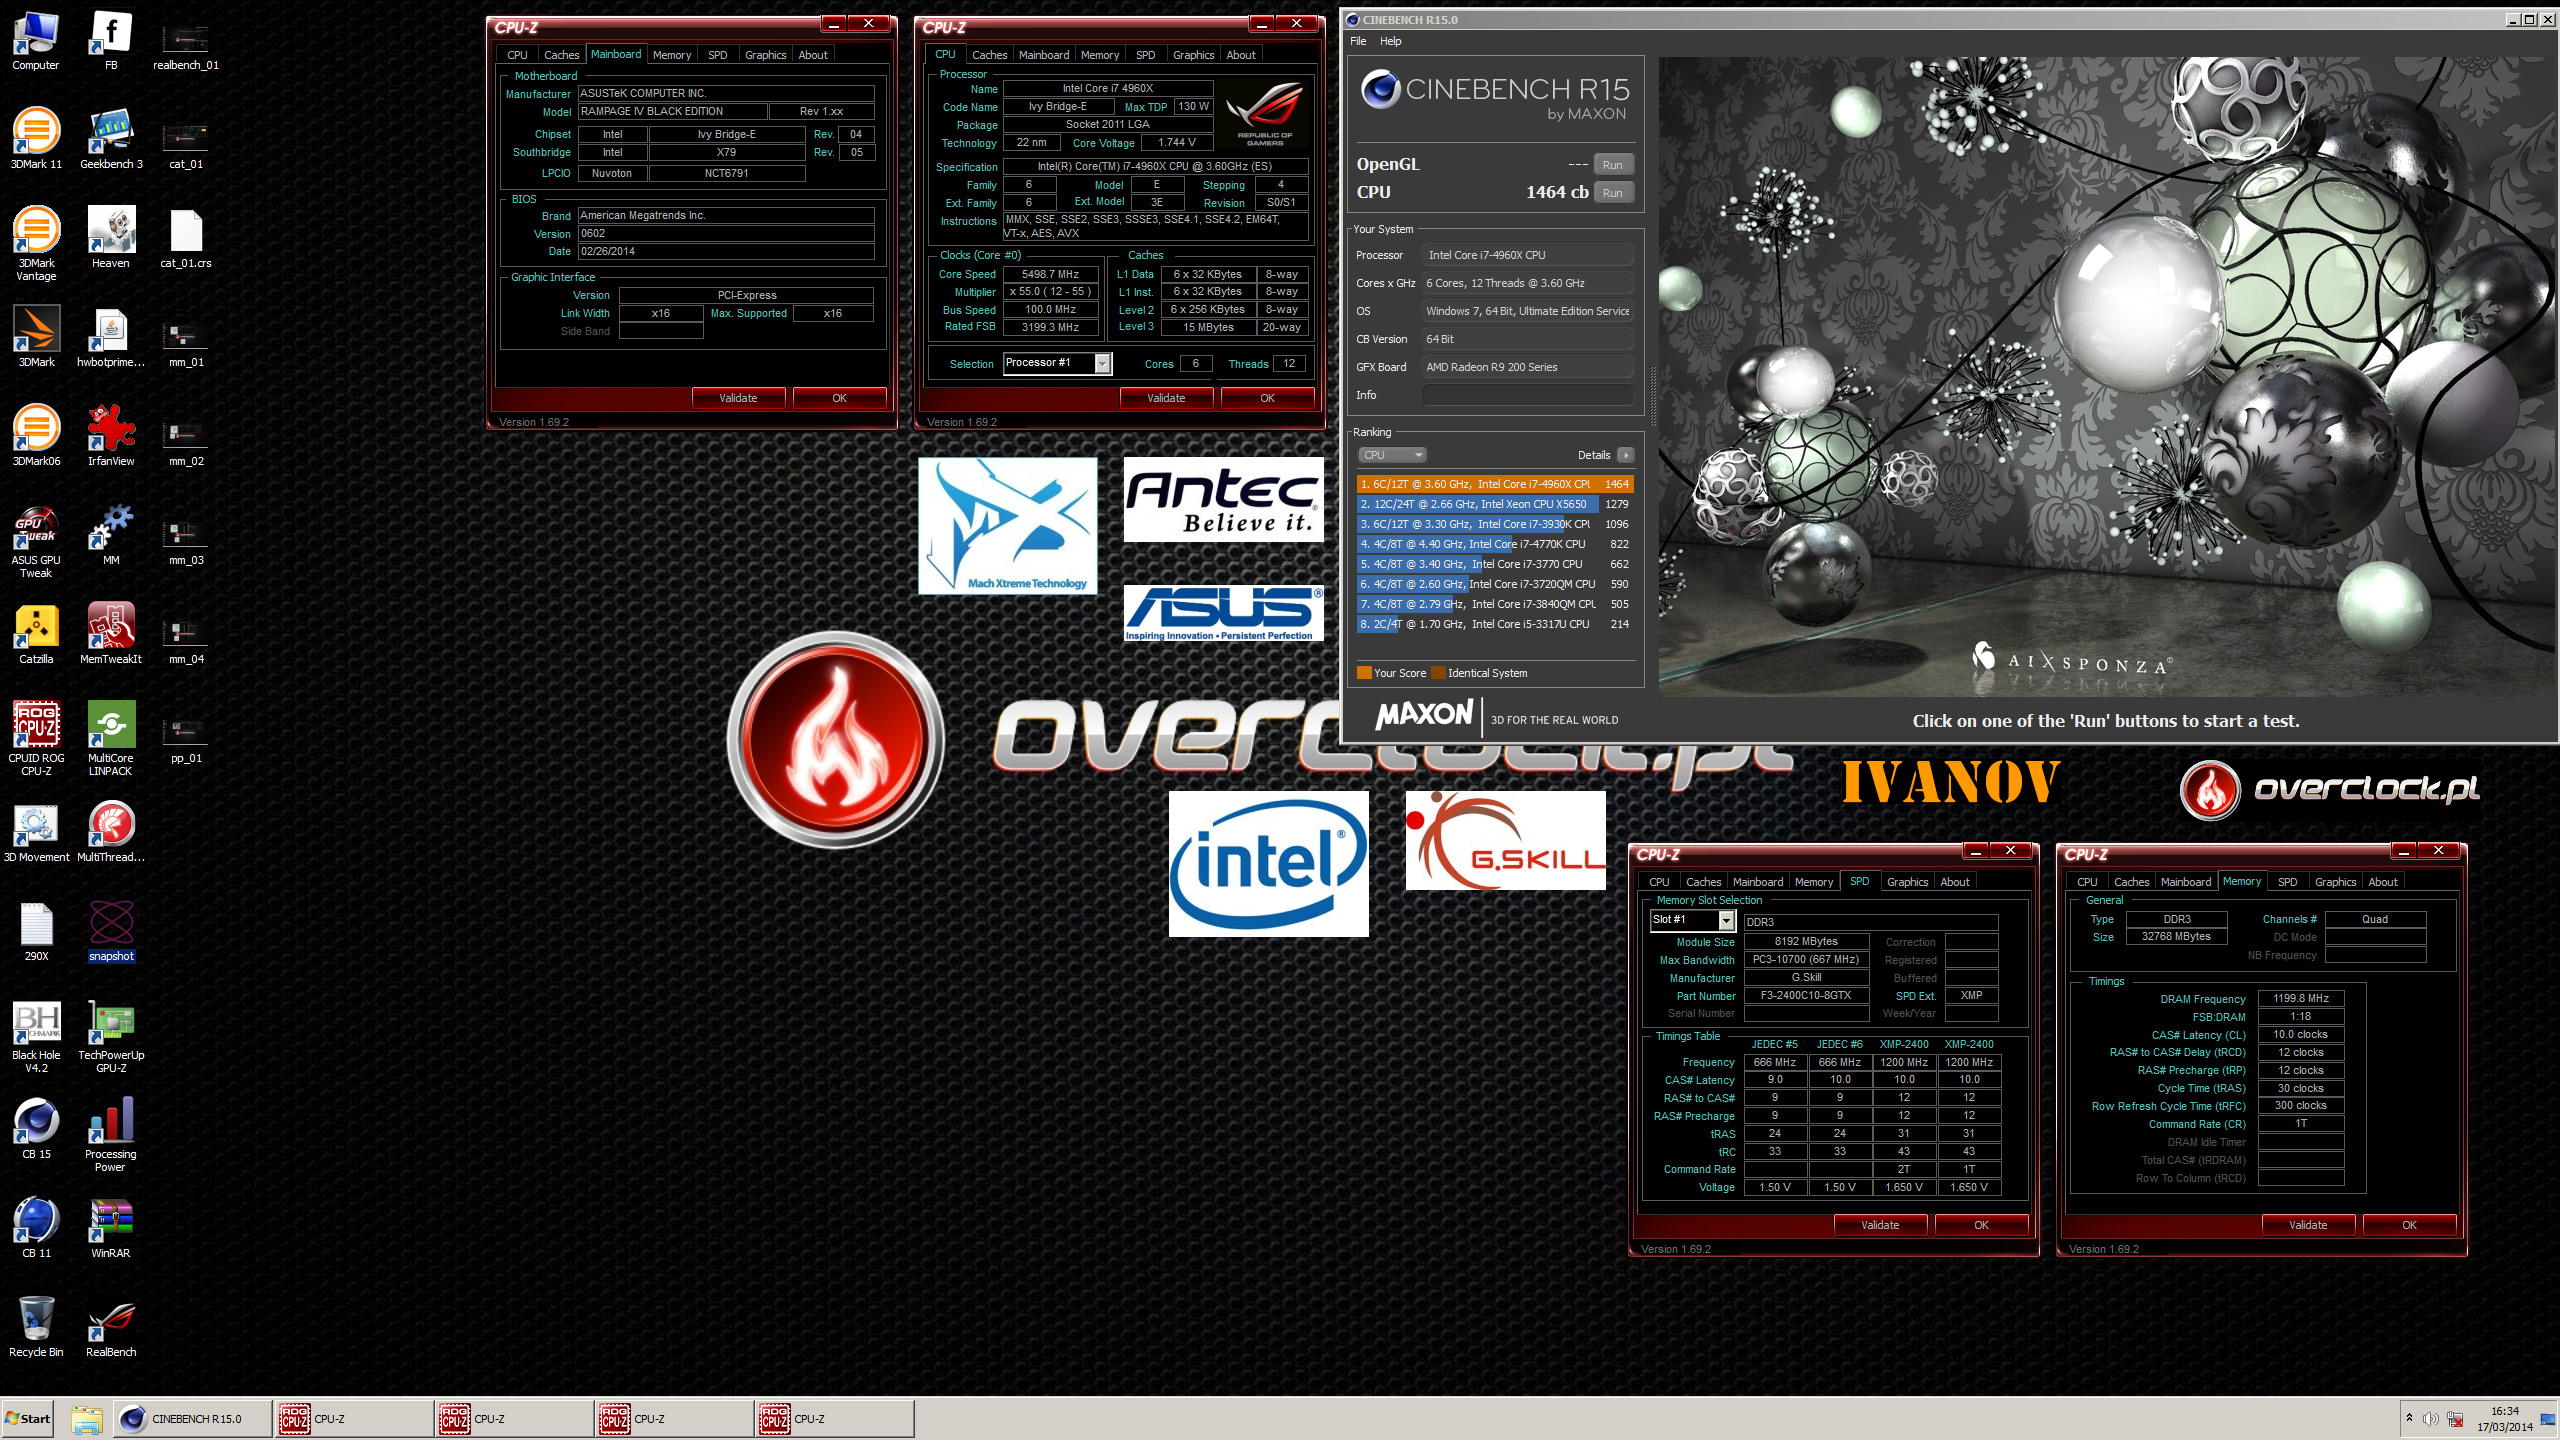Open the Cinebench File menu

[x=1358, y=41]
